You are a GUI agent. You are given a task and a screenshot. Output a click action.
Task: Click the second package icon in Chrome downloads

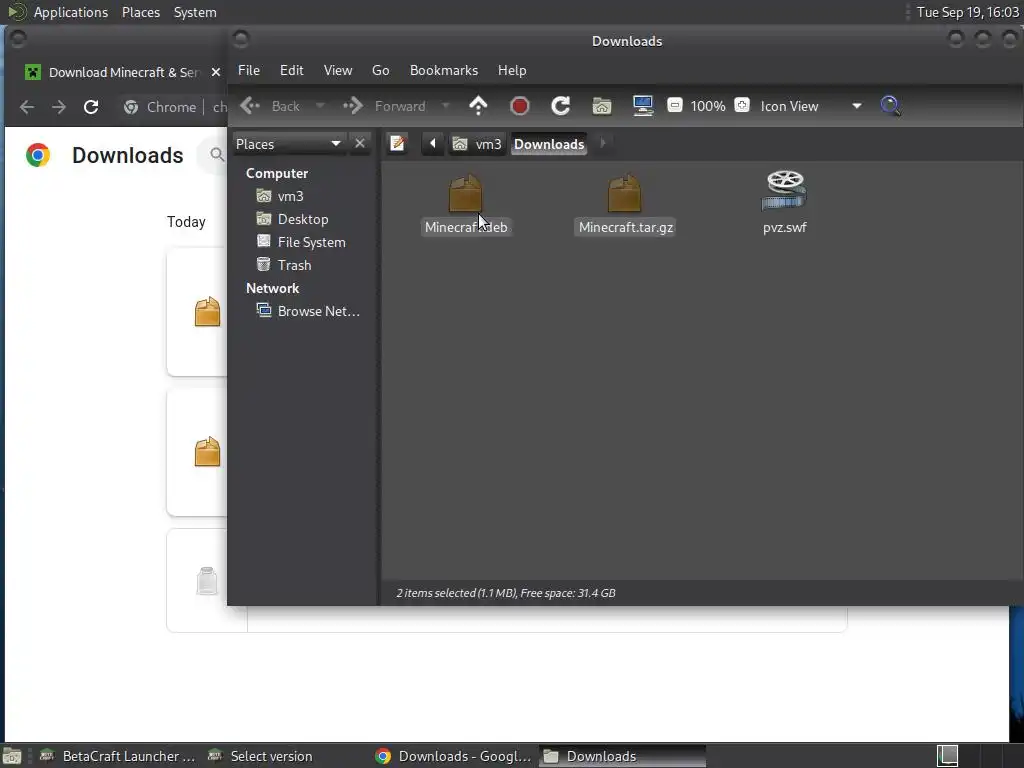coord(207,451)
